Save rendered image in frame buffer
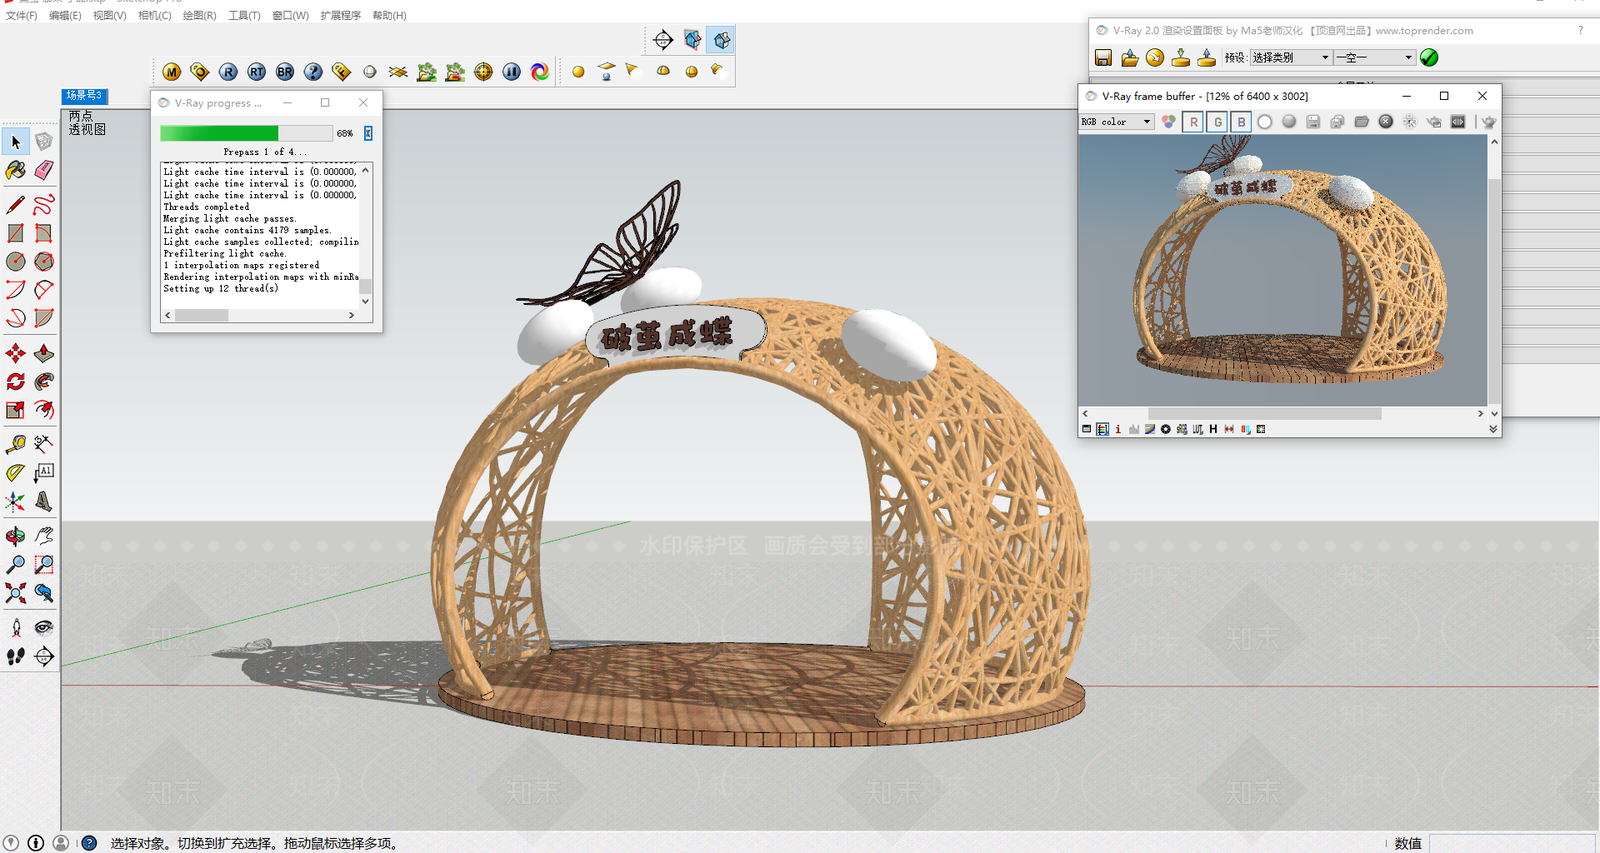Screen dimensions: 1600x853 (1313, 122)
